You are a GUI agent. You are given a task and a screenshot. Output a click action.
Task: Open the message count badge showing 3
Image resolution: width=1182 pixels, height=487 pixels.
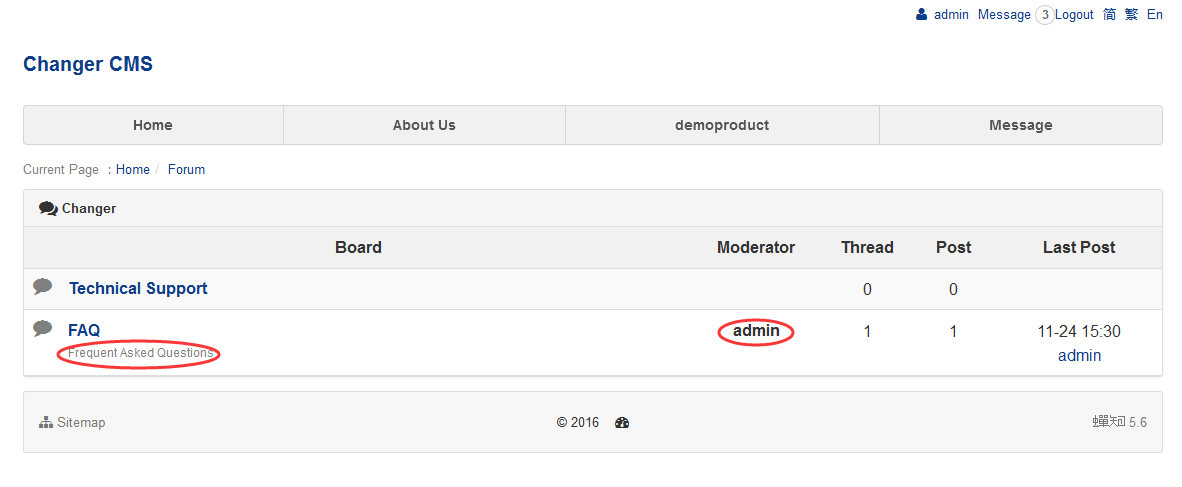pos(1045,15)
